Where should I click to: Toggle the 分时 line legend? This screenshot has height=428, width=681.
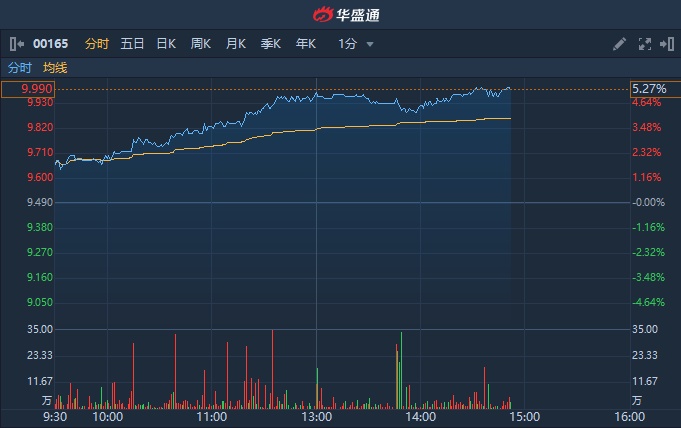[20, 68]
